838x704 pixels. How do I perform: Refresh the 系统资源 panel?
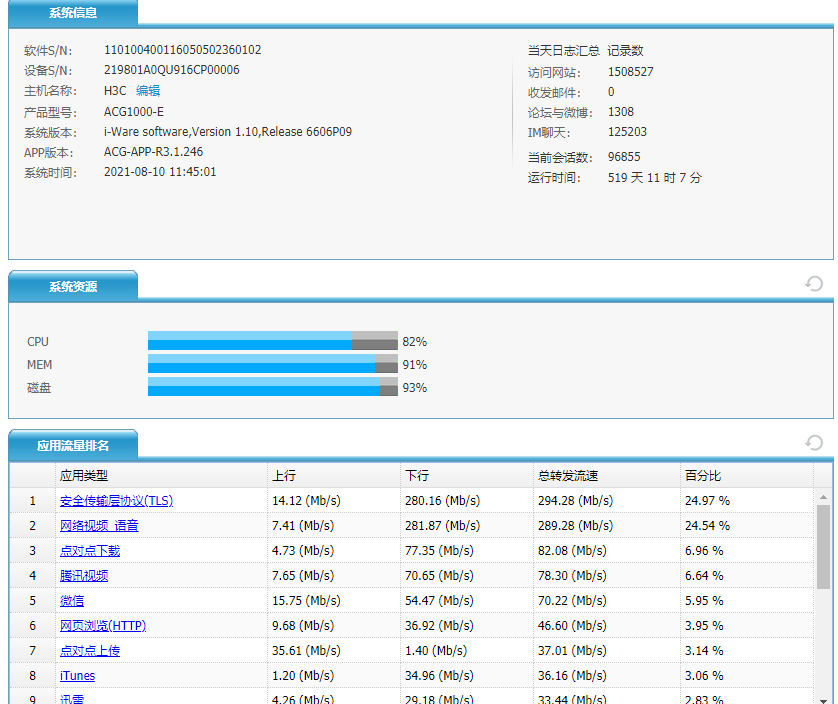point(814,283)
